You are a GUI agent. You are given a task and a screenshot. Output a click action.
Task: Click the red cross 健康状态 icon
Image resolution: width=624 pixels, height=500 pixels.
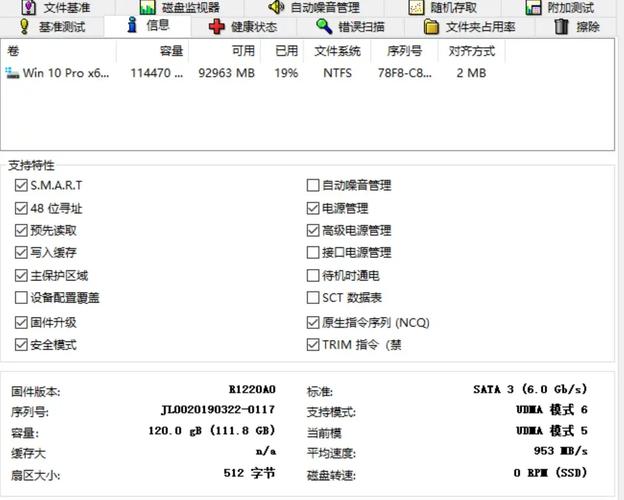[216, 27]
